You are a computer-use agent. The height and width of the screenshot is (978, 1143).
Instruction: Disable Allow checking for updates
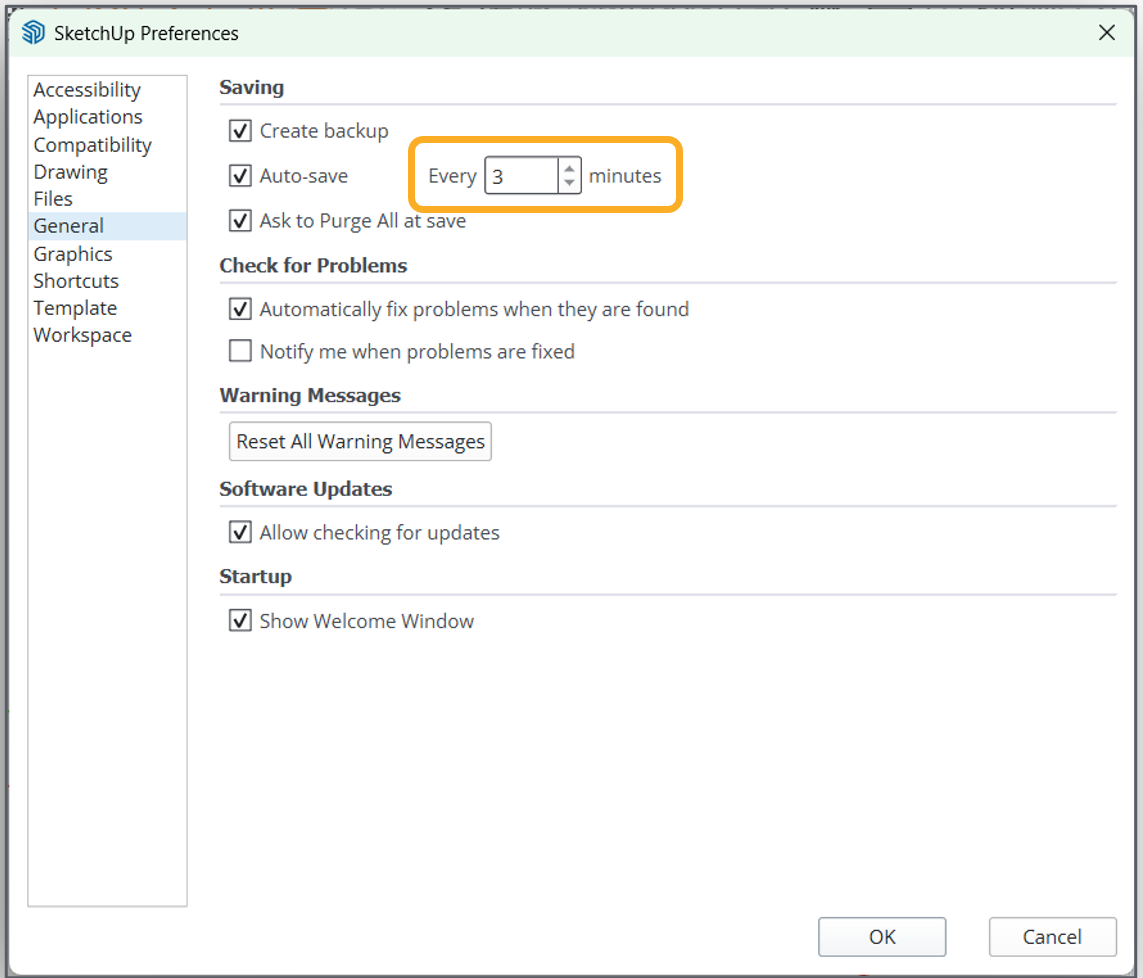click(x=240, y=533)
